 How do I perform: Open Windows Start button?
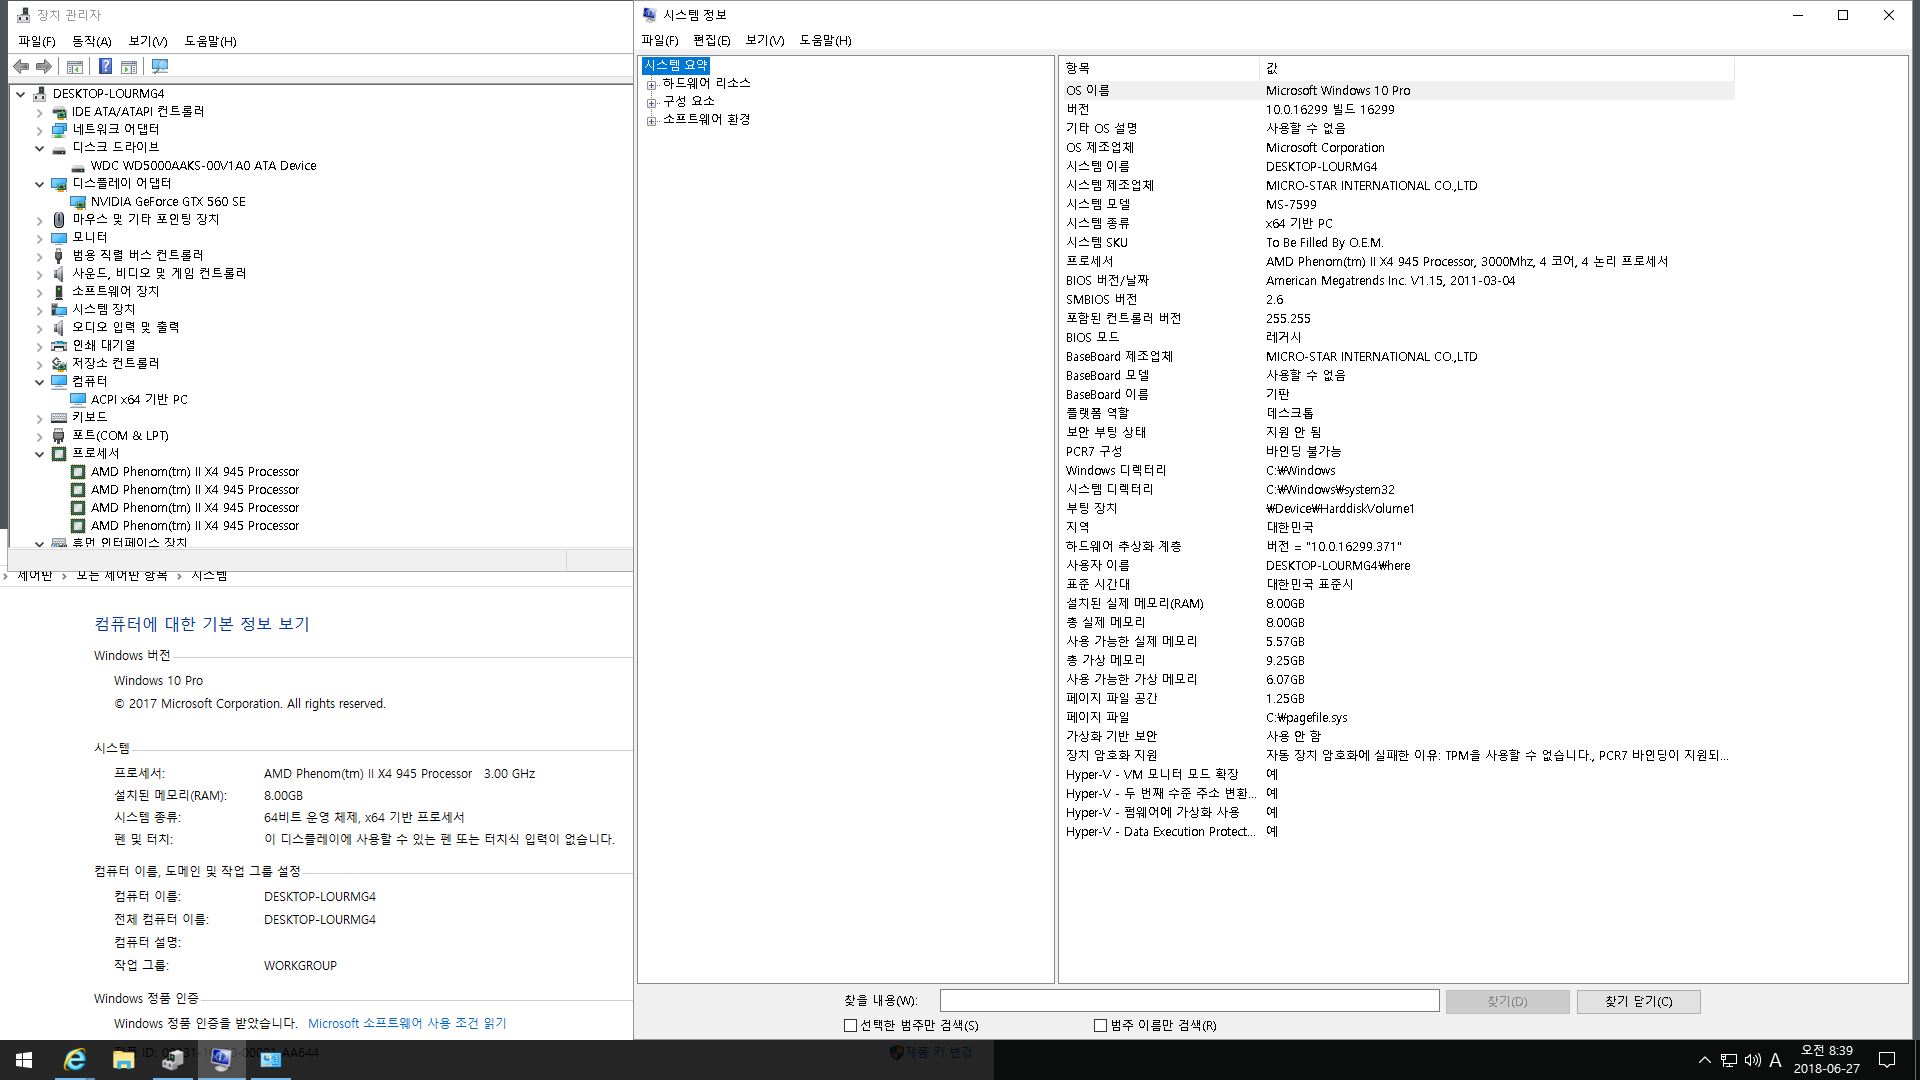(x=24, y=1060)
